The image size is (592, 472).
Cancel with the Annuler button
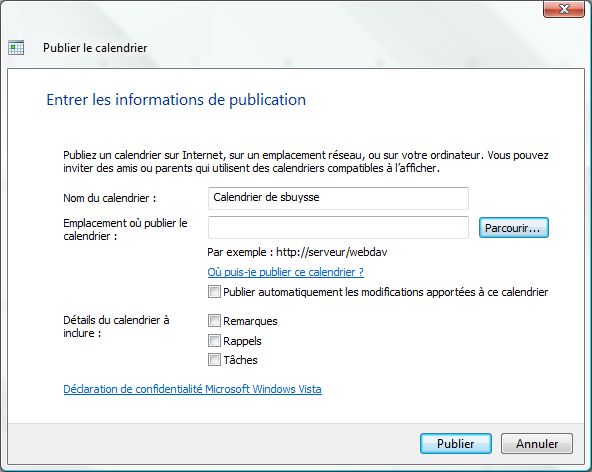pos(537,443)
